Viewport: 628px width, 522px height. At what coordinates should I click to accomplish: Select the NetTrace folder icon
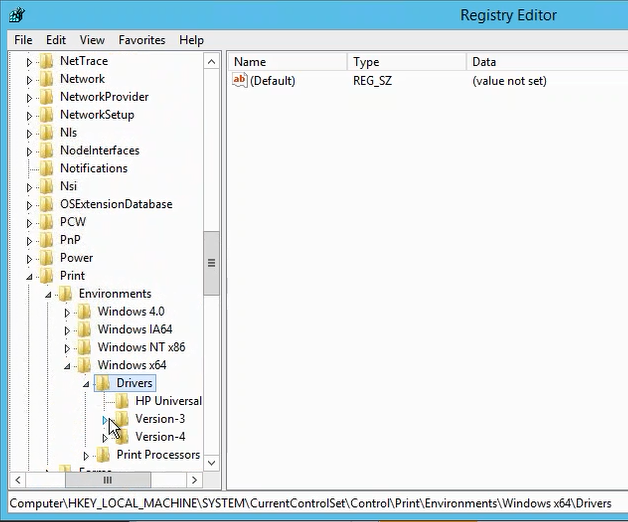click(x=46, y=61)
